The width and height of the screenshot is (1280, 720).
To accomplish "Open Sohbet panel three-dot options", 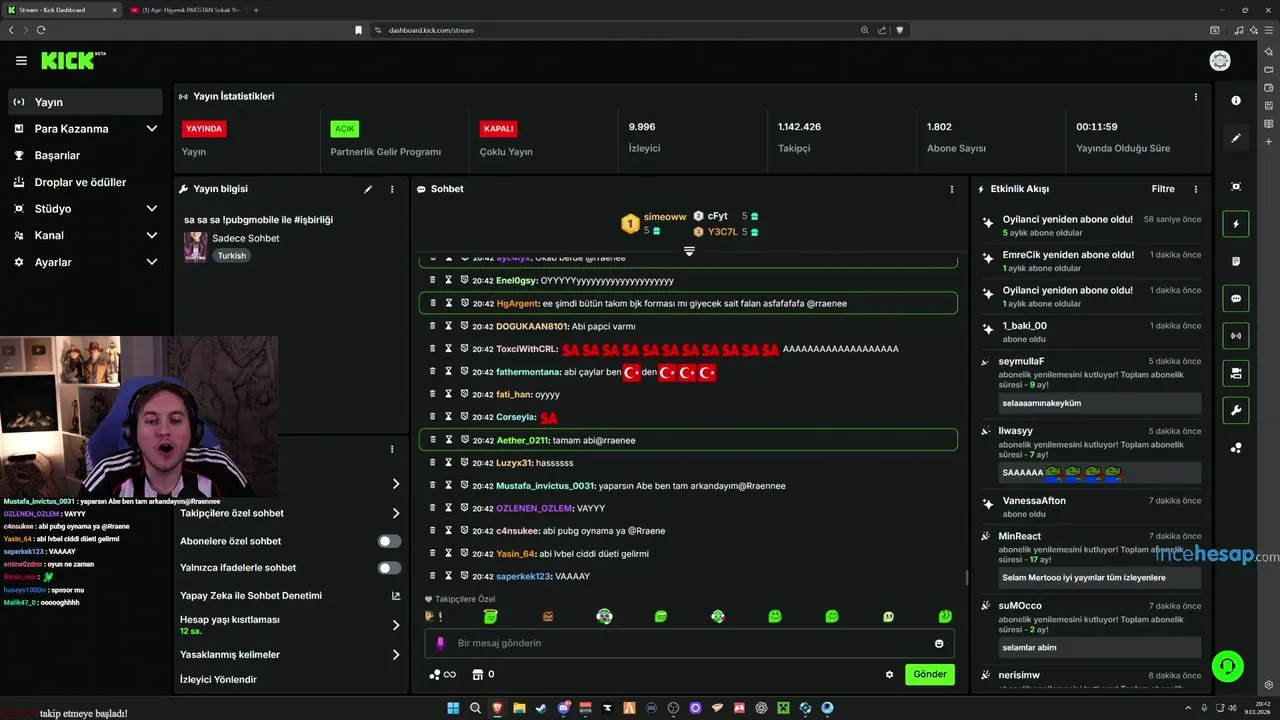I will [951, 189].
